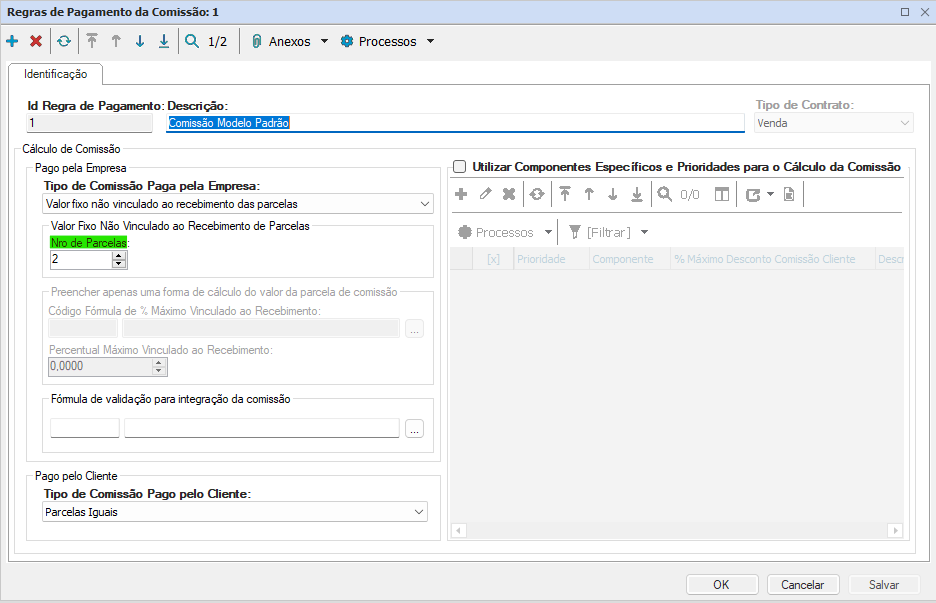
Task: Click the refresh record icon
Action: click(64, 41)
